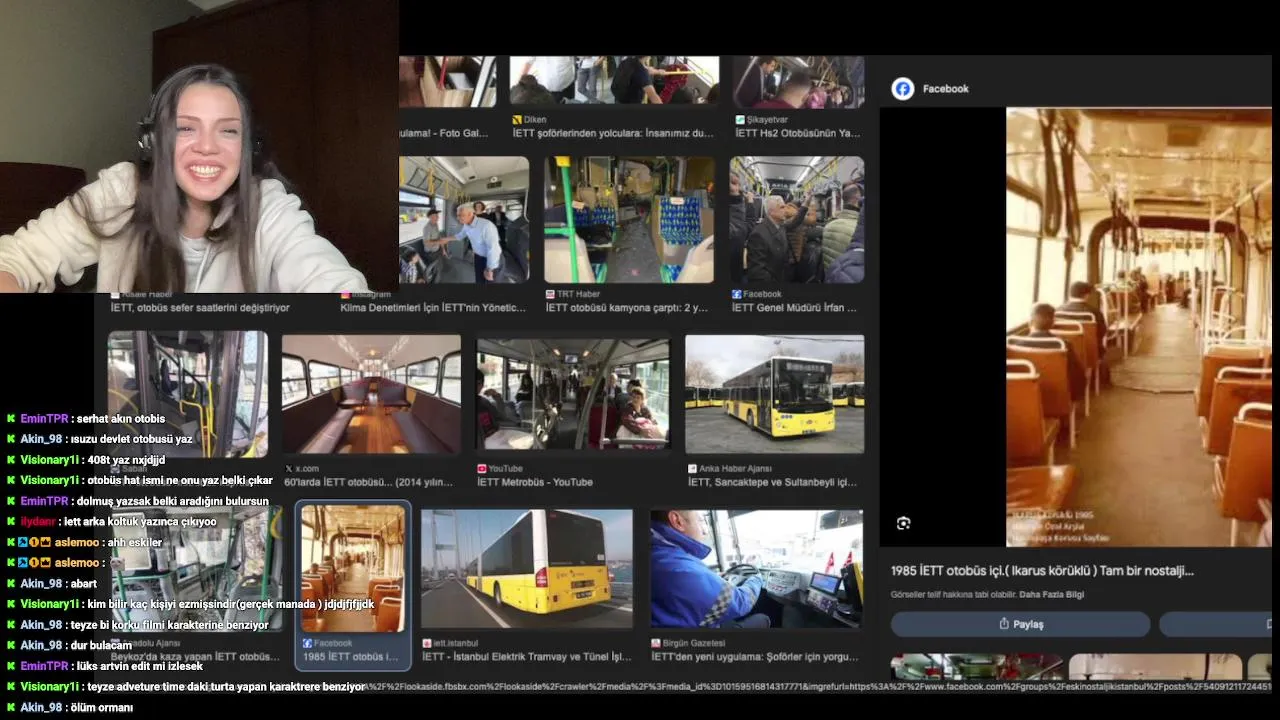Click the 'İETT otobüsü kamyona çarptı' caption

pos(627,308)
